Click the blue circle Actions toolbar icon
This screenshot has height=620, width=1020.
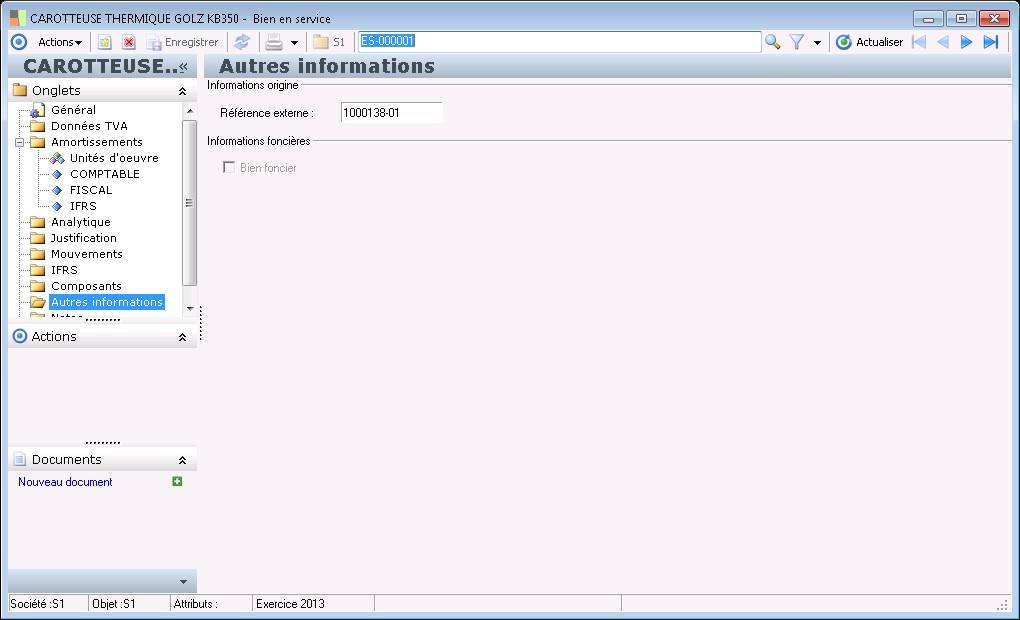[x=19, y=42]
